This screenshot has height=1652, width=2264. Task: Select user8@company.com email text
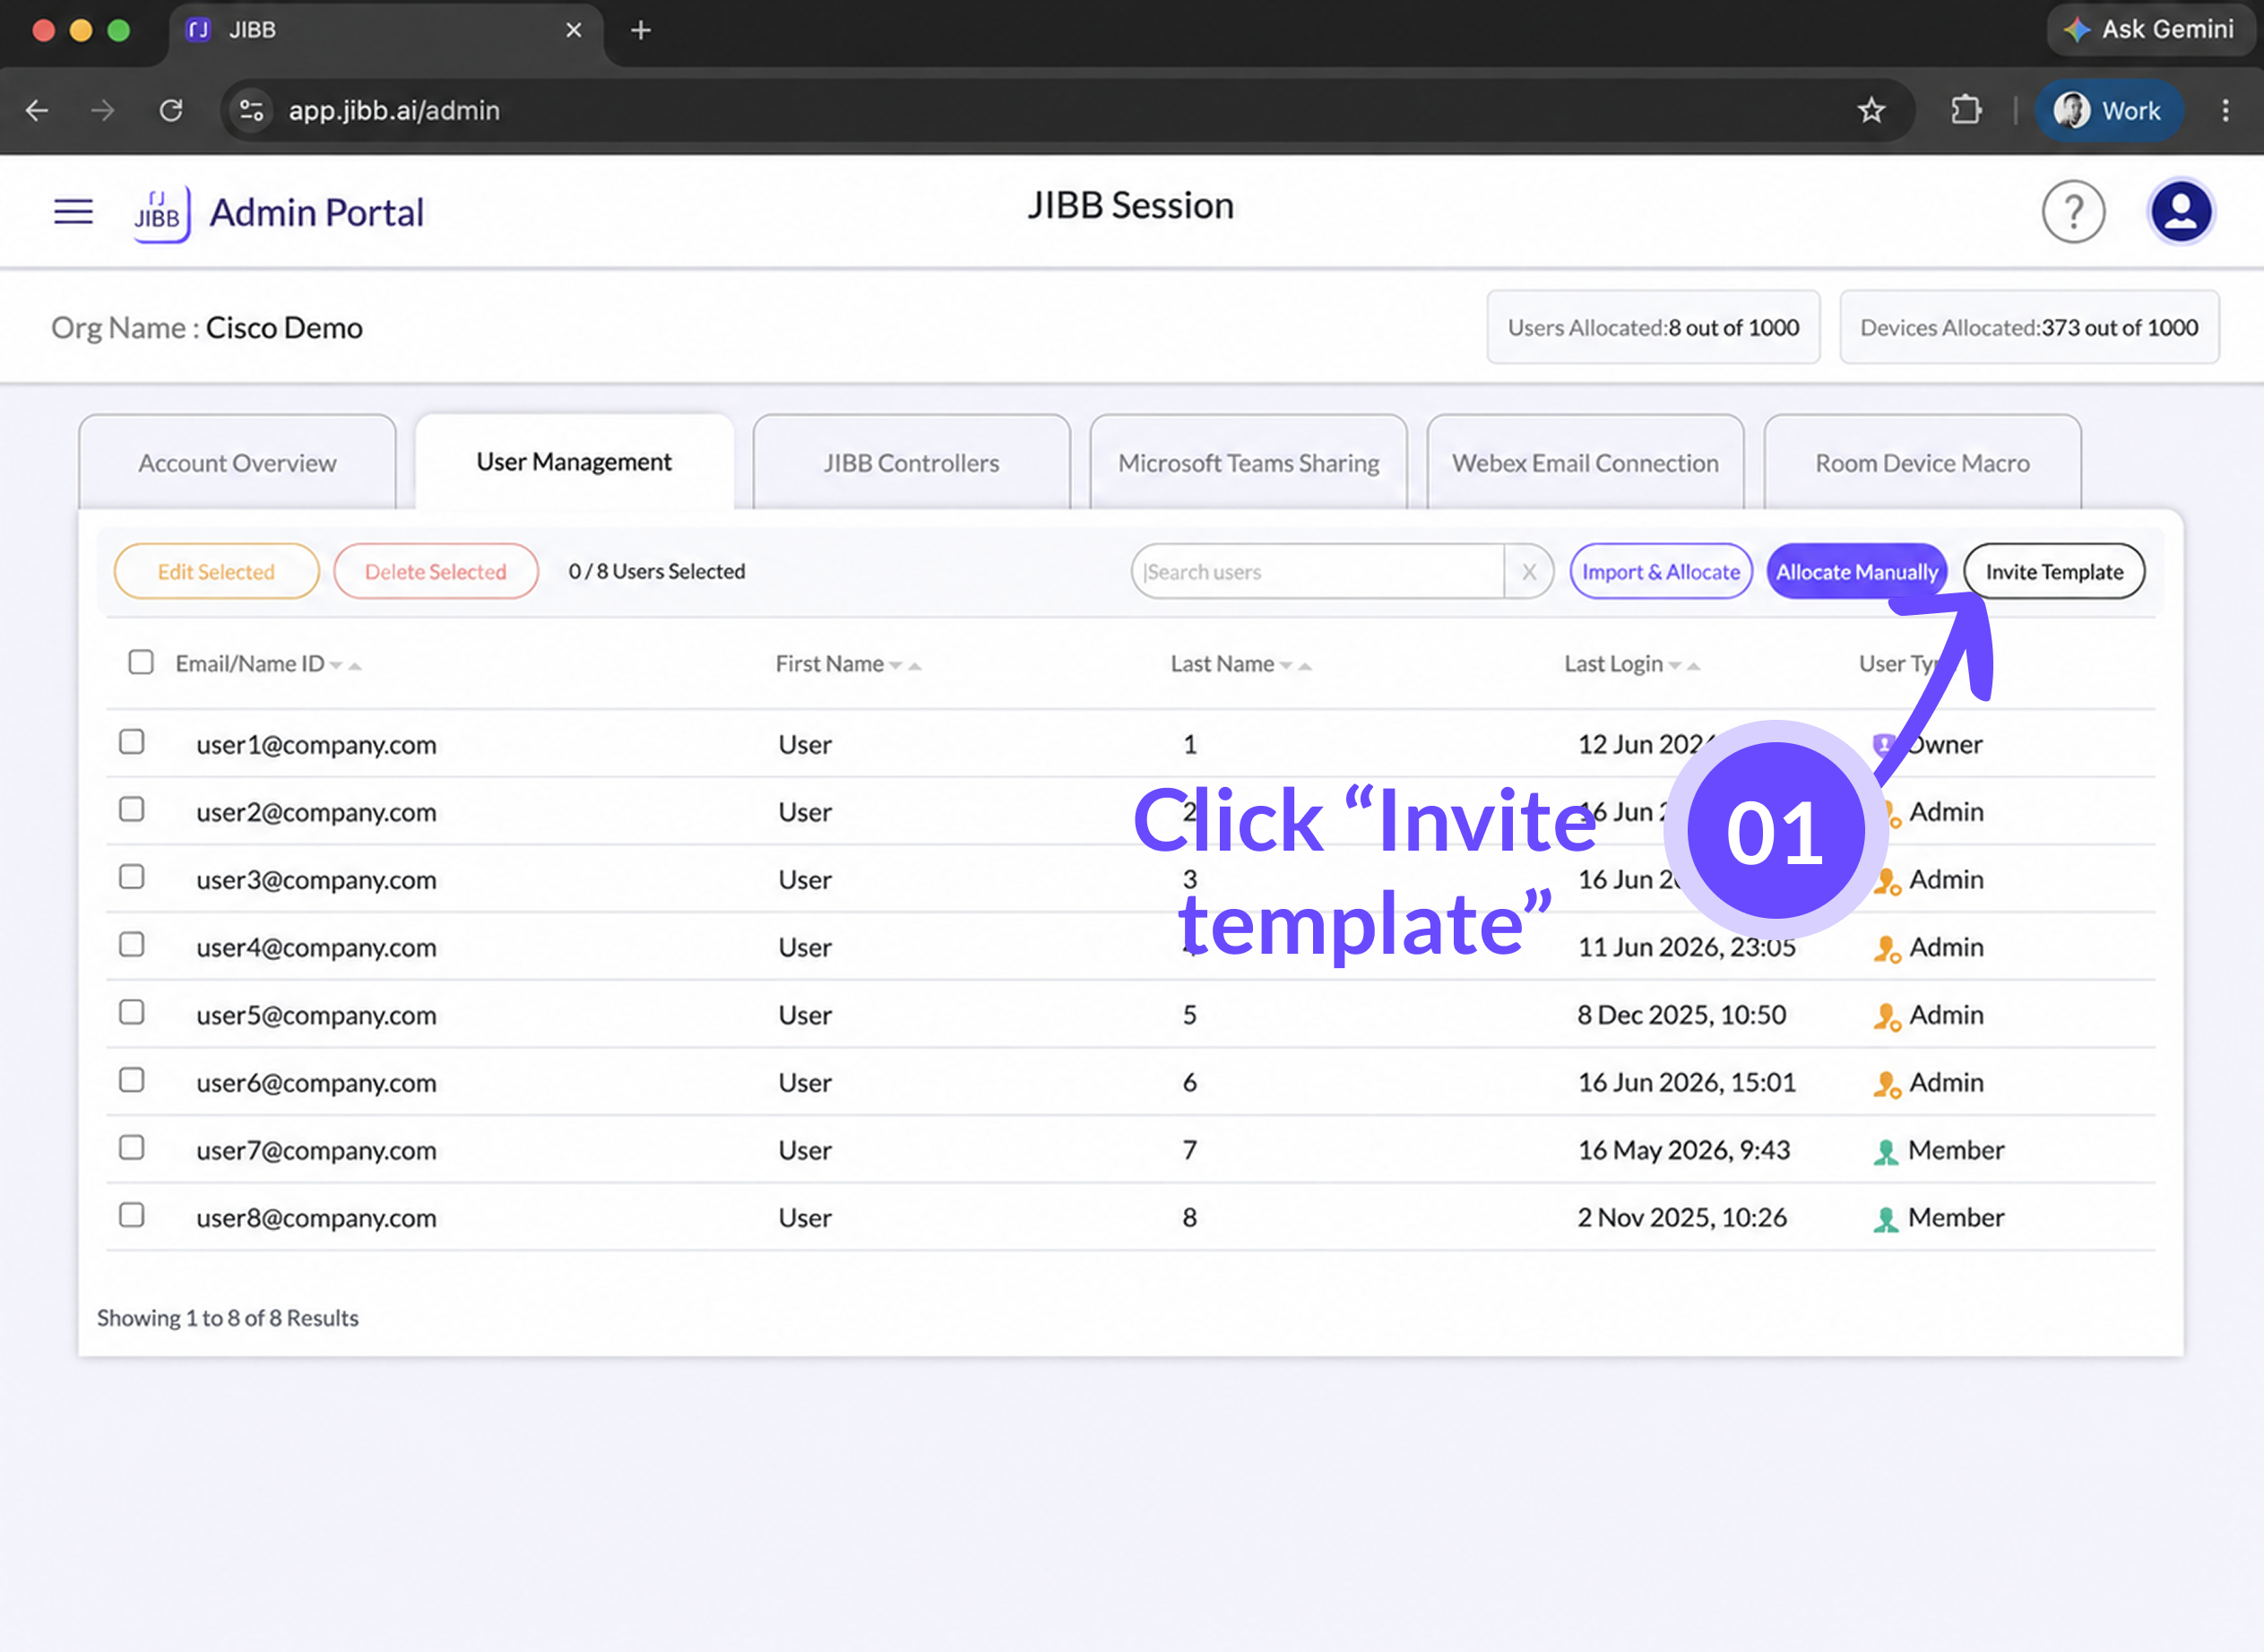point(316,1218)
